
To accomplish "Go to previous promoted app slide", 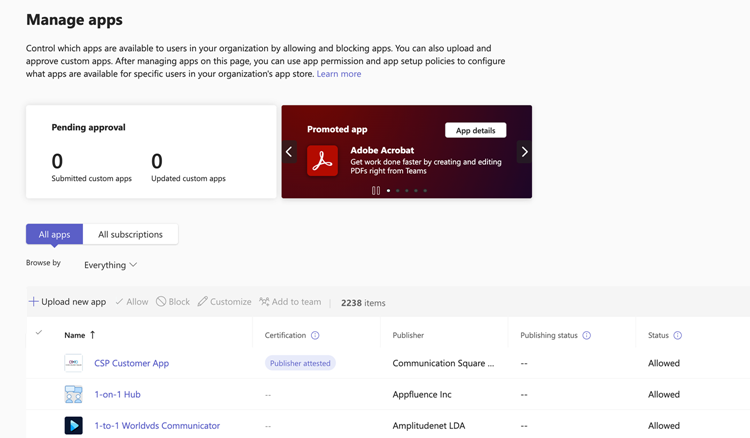I will [x=289, y=152].
